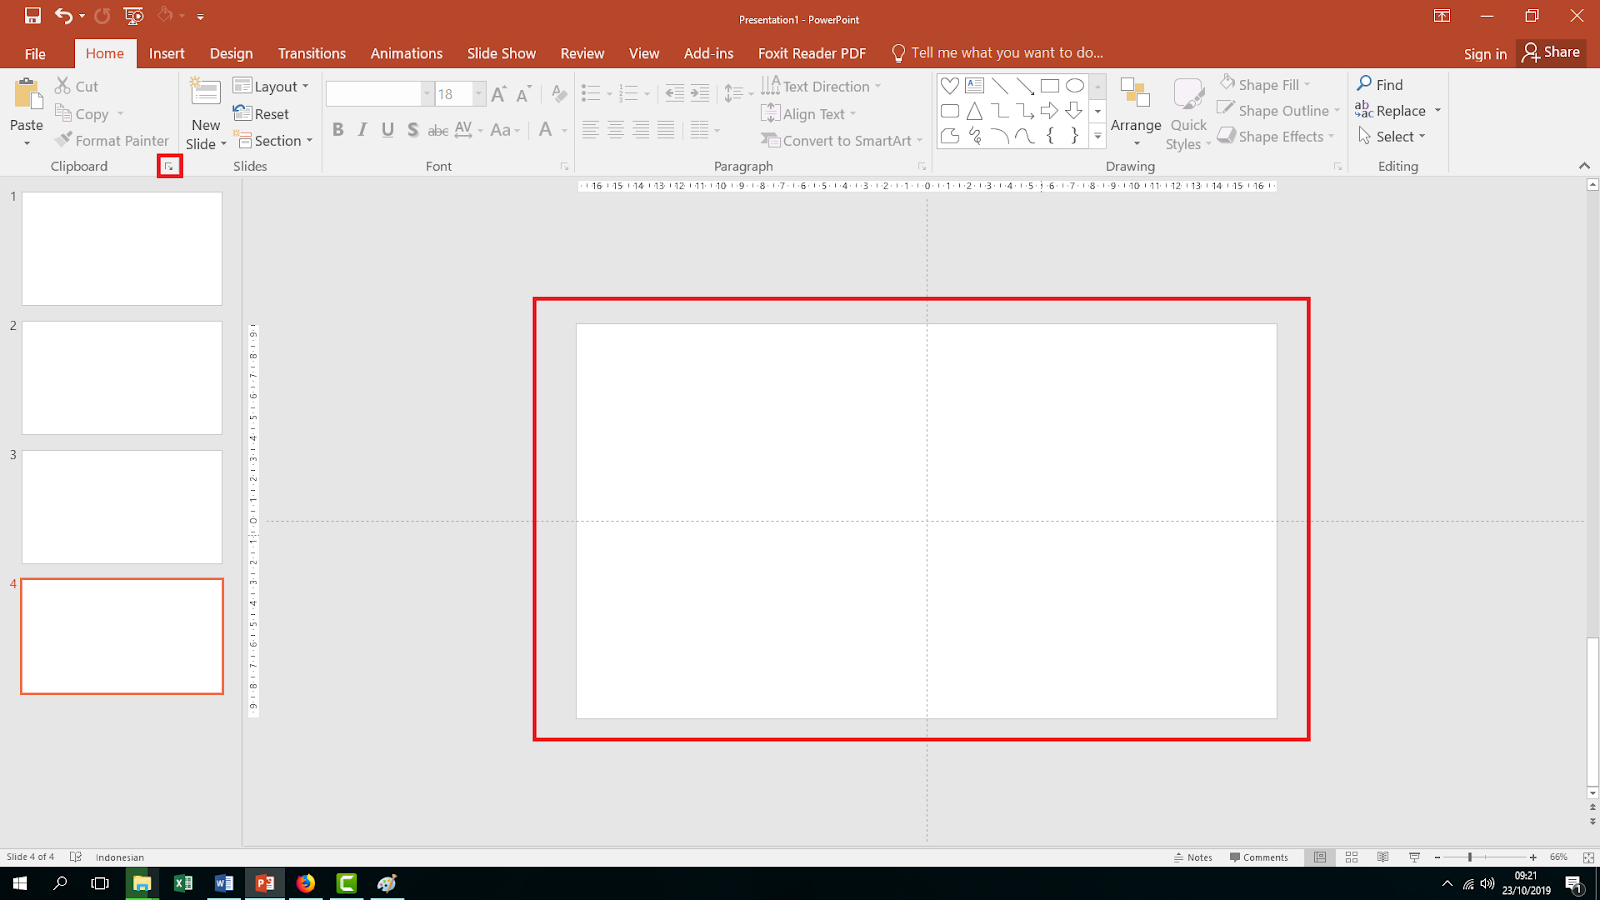Toggle Underline on the text

[x=387, y=129]
